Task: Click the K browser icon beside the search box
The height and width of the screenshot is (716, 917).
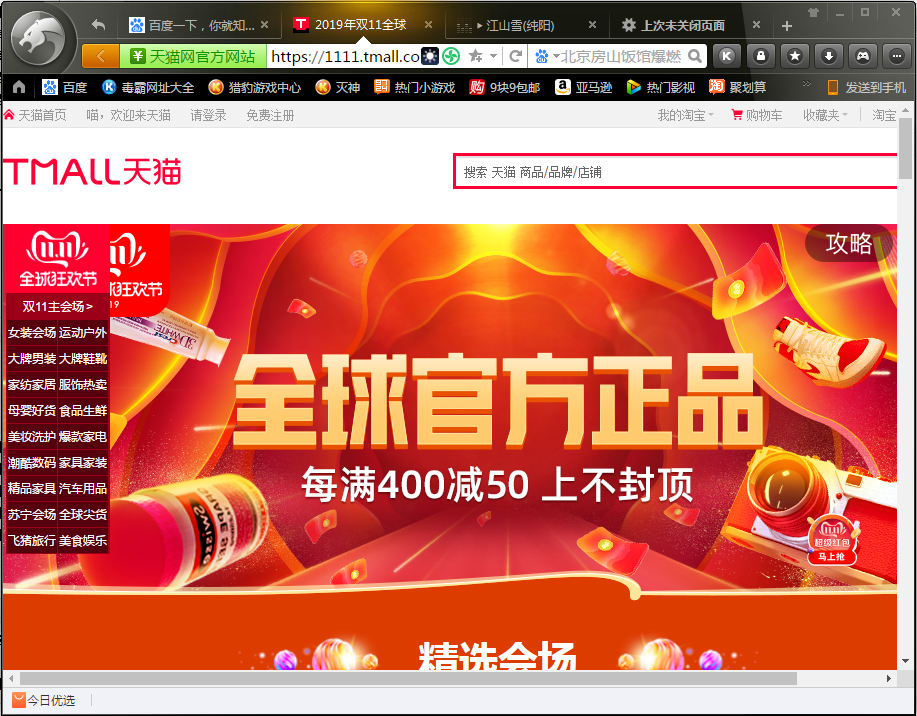Action: point(726,56)
